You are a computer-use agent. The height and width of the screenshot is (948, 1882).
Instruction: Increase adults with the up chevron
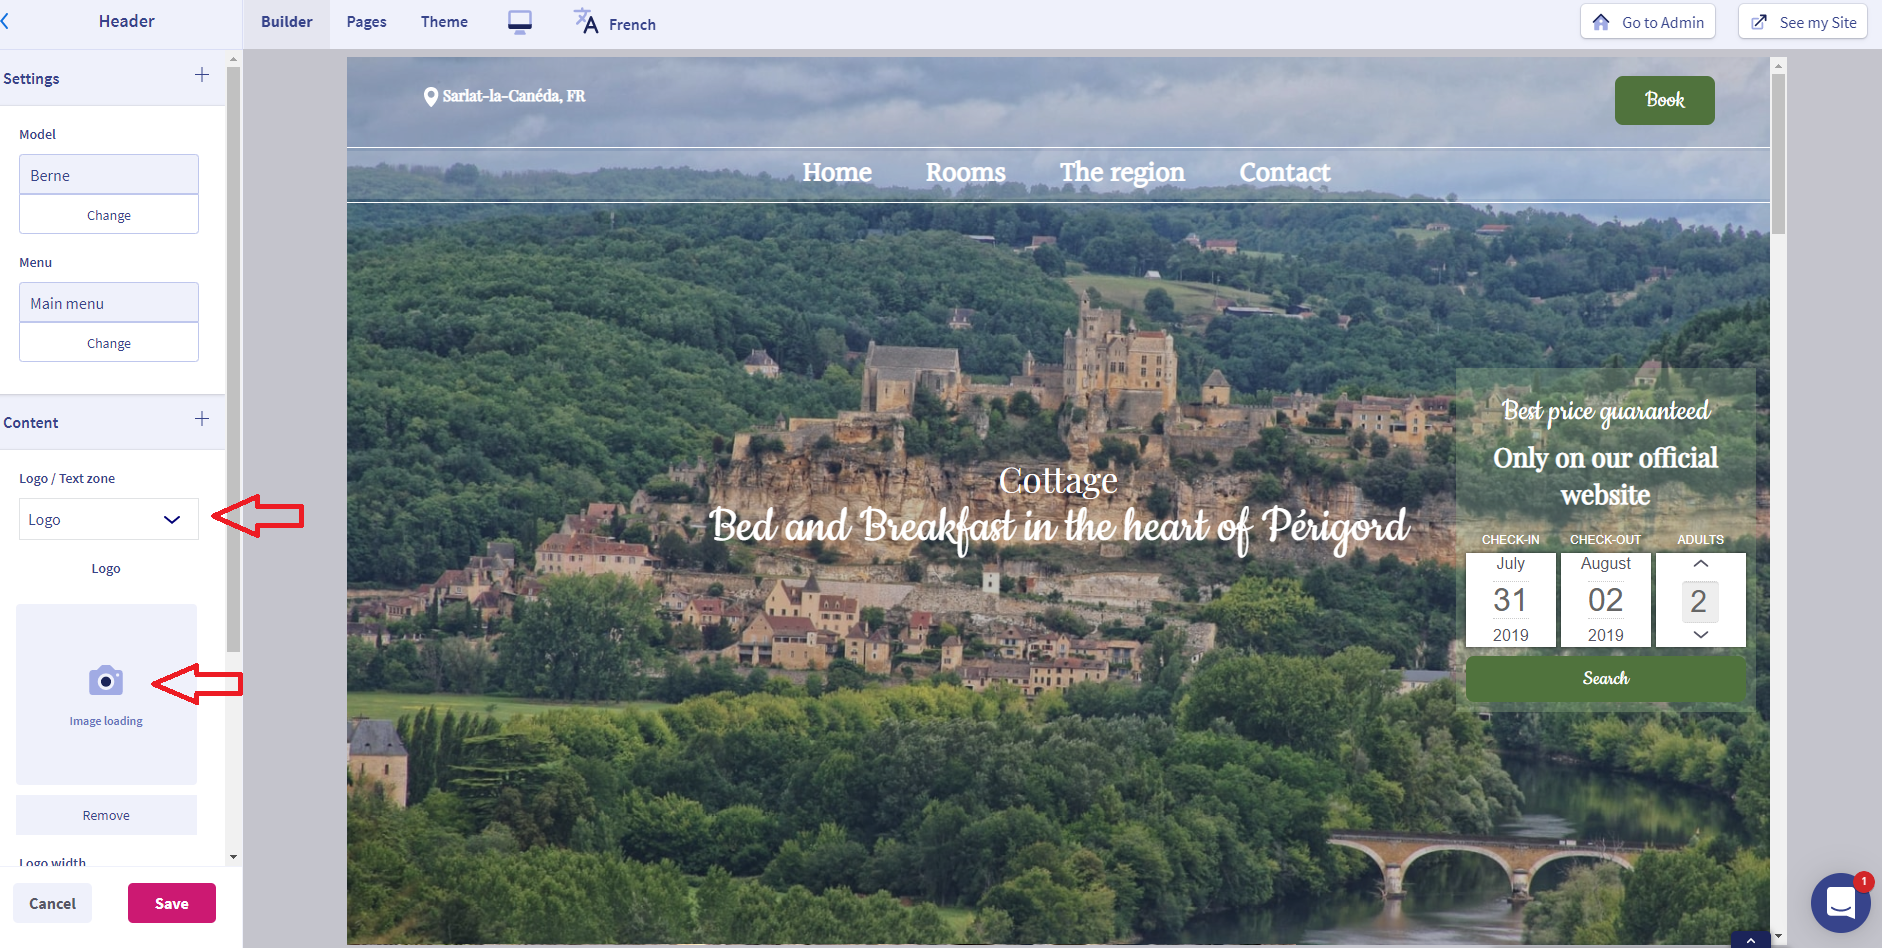[x=1700, y=564]
